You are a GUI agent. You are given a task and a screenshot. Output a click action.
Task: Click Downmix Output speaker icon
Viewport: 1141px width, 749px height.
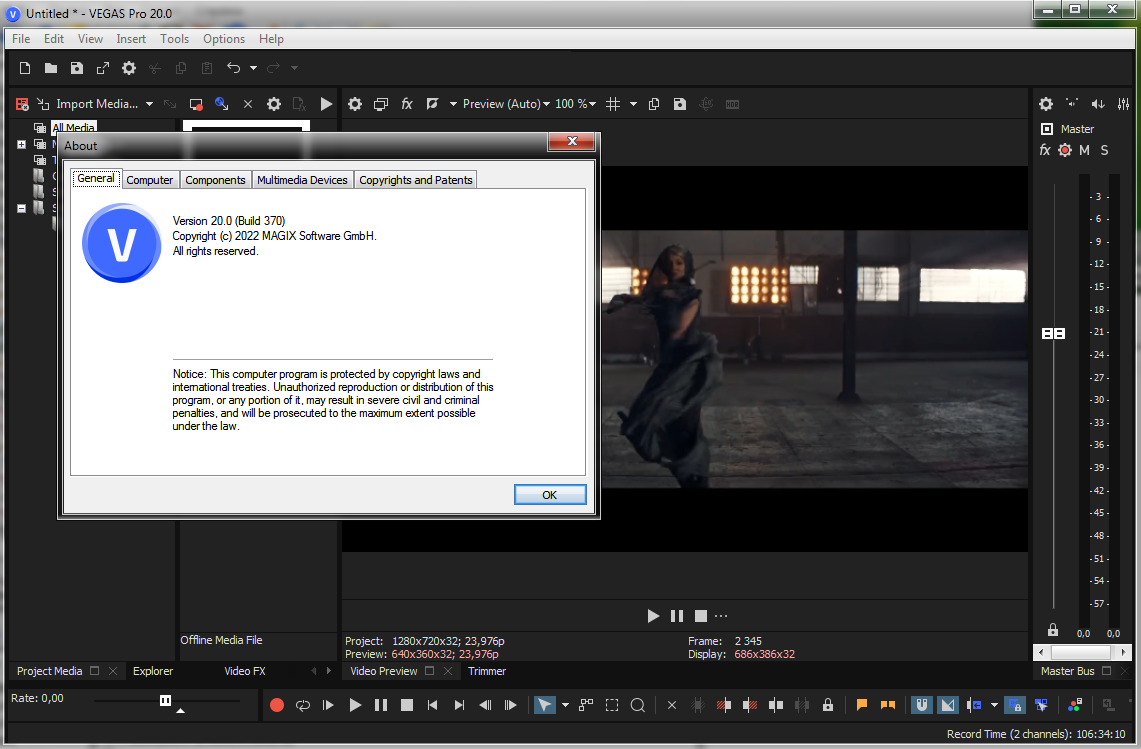click(x=1072, y=104)
